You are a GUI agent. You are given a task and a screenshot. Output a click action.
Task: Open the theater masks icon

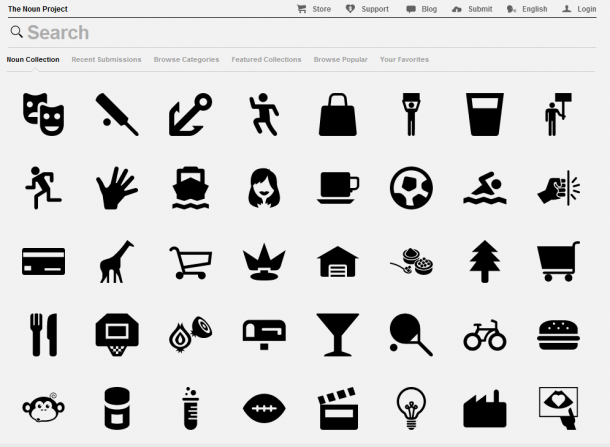43,114
